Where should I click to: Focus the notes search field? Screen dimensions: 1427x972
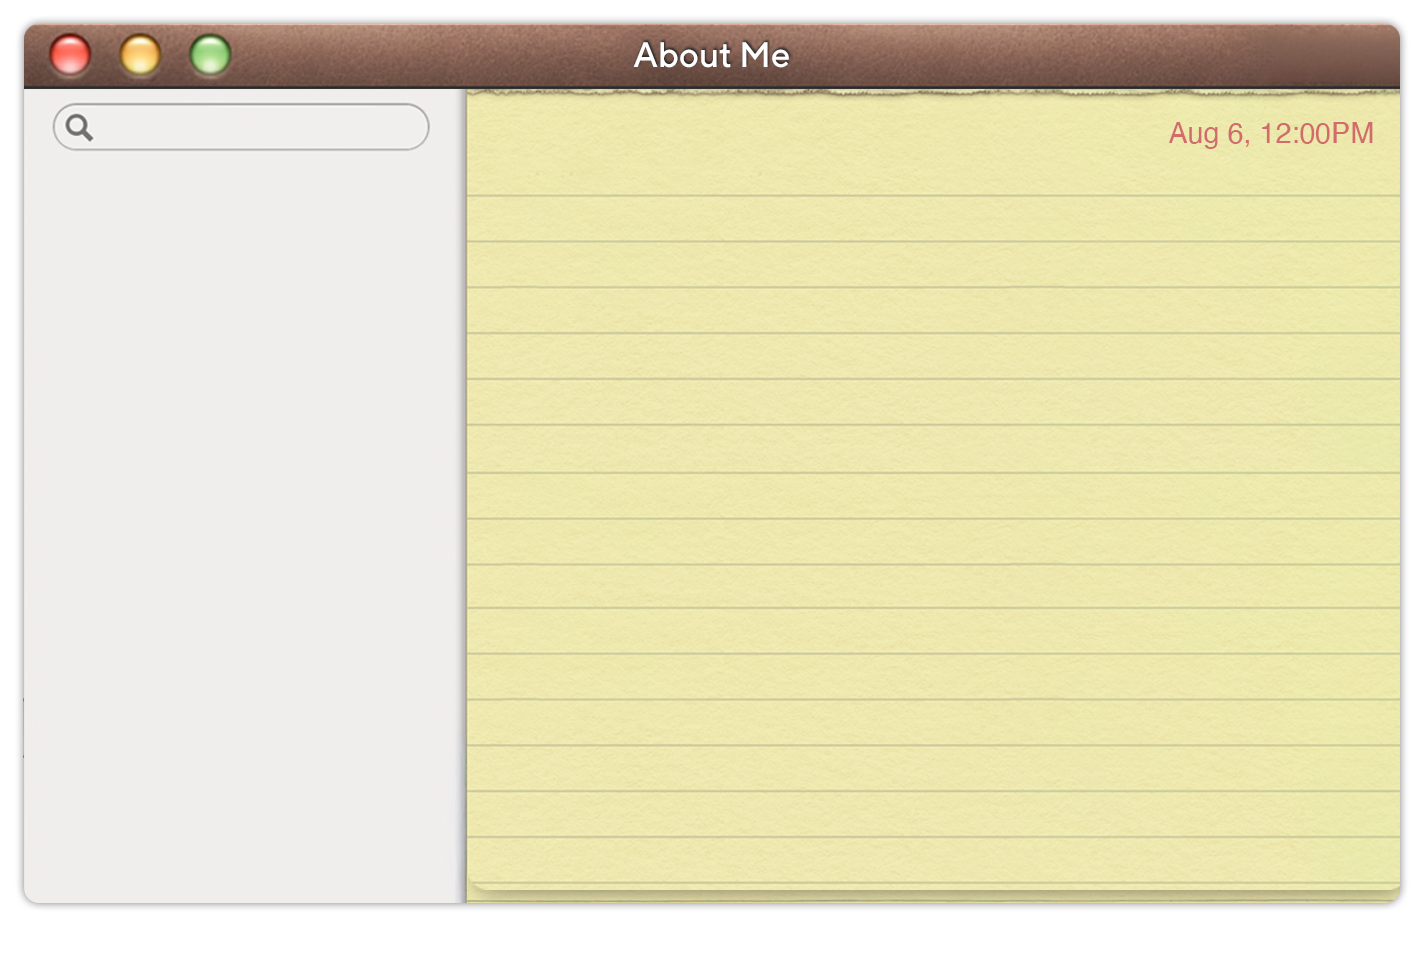point(241,127)
